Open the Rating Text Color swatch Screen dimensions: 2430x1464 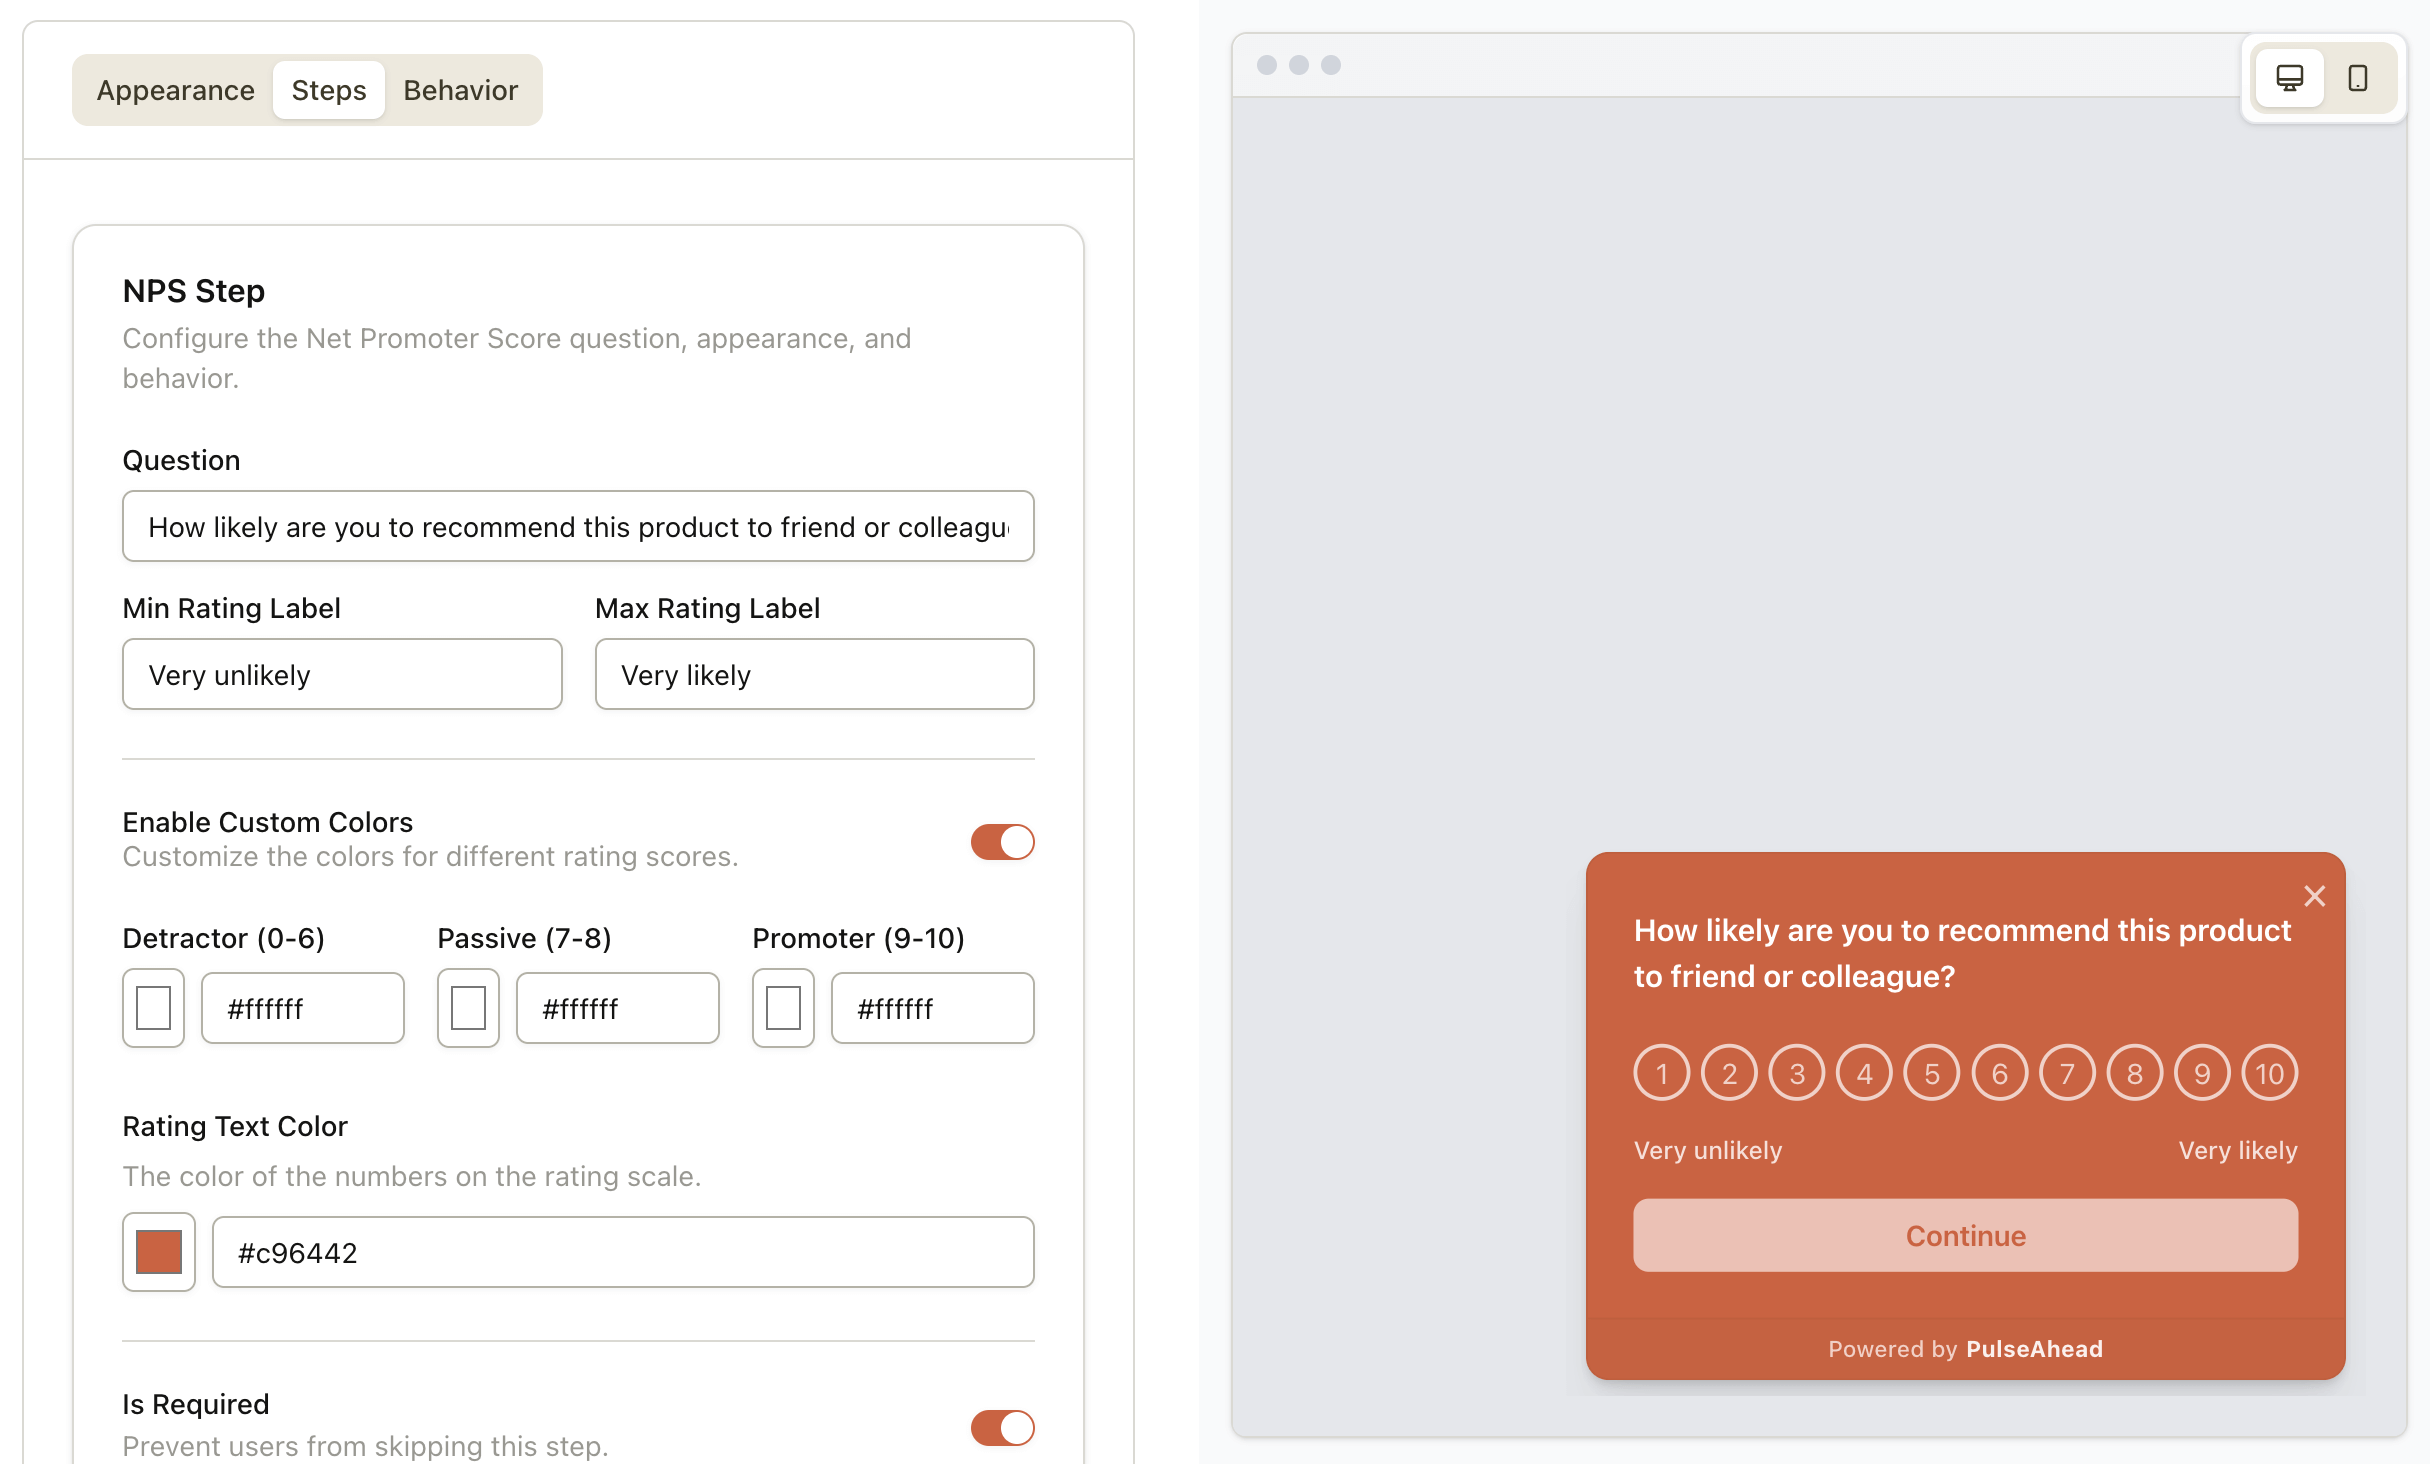coord(158,1251)
